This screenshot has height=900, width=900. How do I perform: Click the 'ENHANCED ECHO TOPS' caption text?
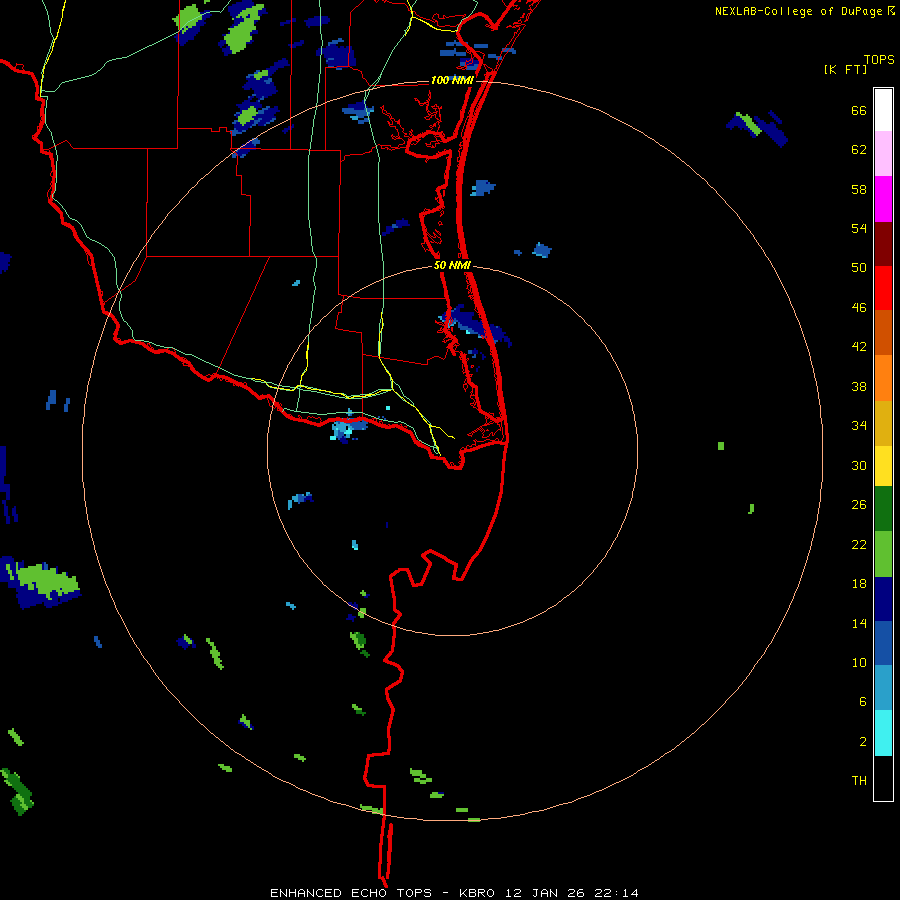(351, 893)
